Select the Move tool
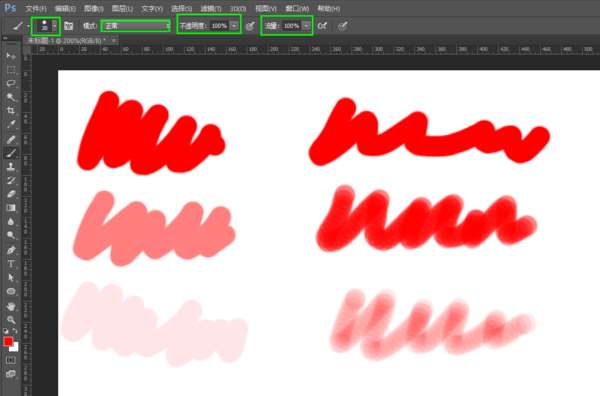The height and width of the screenshot is (396, 600). [11, 56]
